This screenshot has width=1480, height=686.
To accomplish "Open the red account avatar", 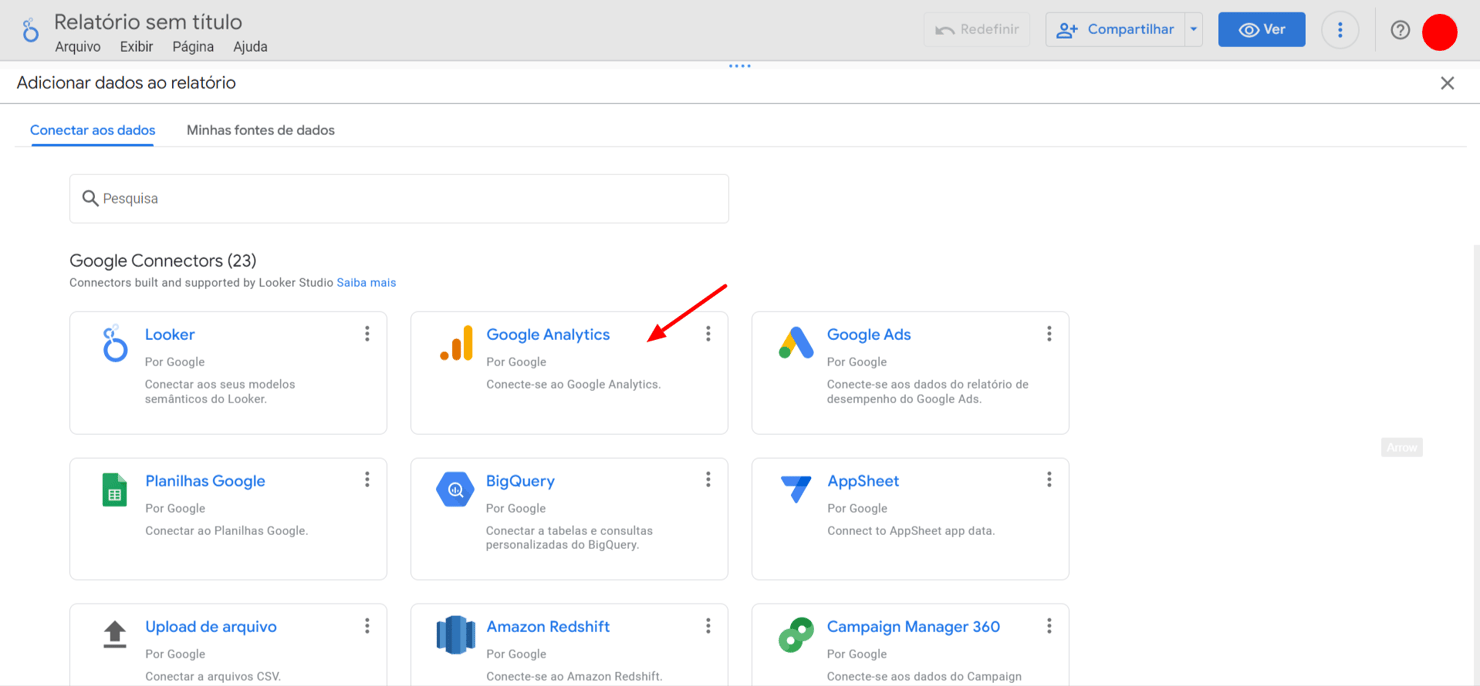I will click(1440, 33).
